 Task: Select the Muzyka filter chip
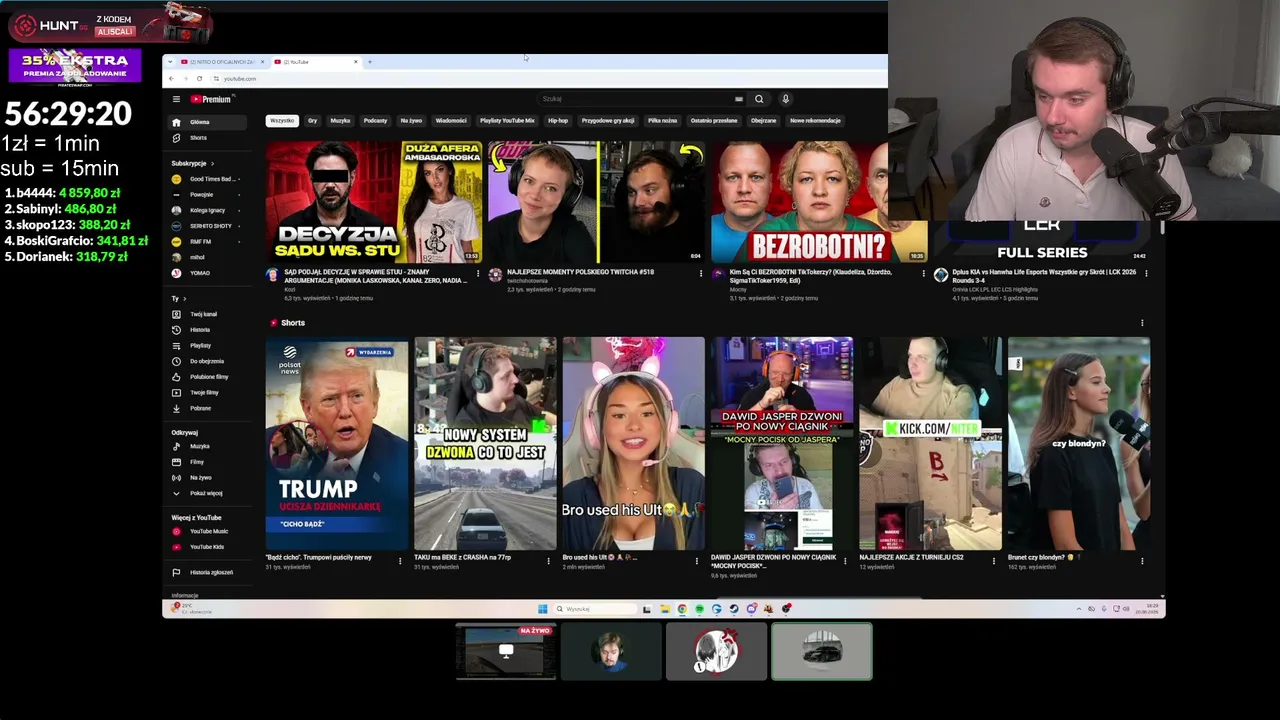(x=340, y=121)
